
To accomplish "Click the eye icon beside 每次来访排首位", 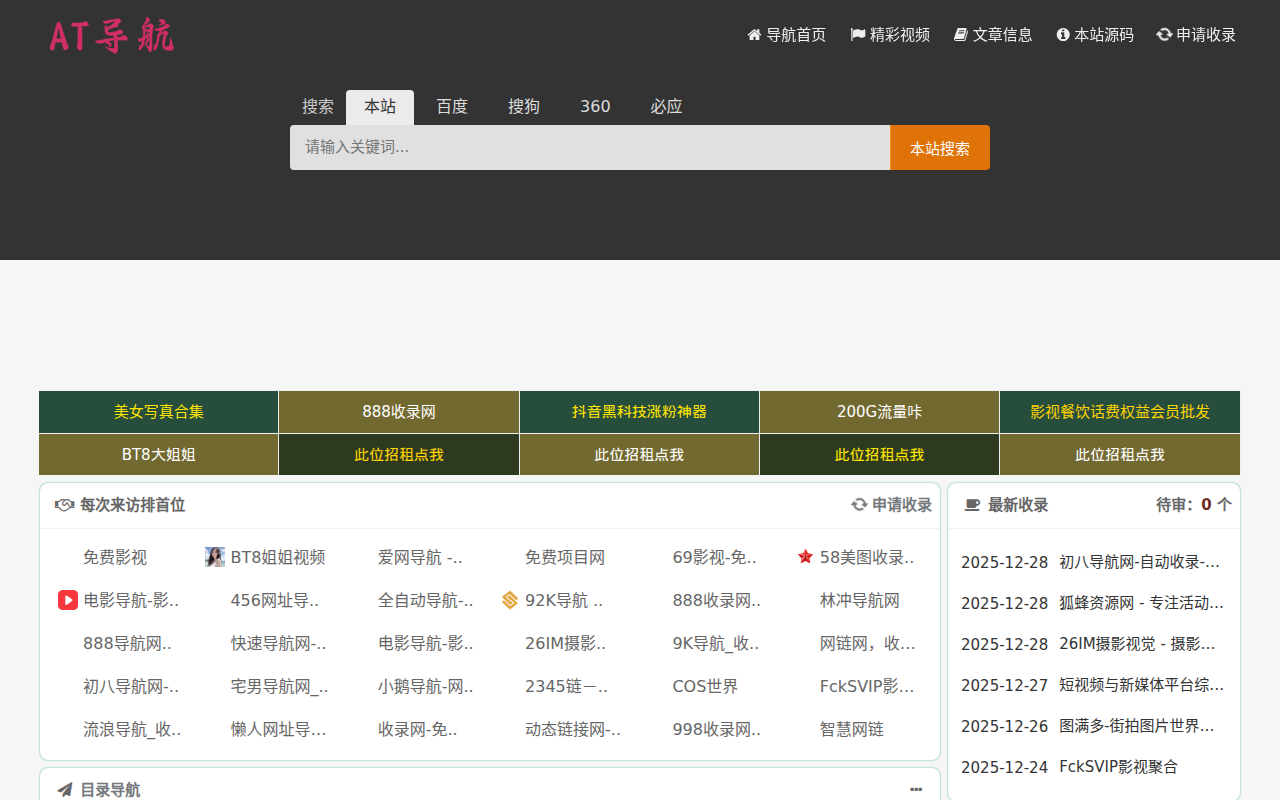I will tap(63, 505).
